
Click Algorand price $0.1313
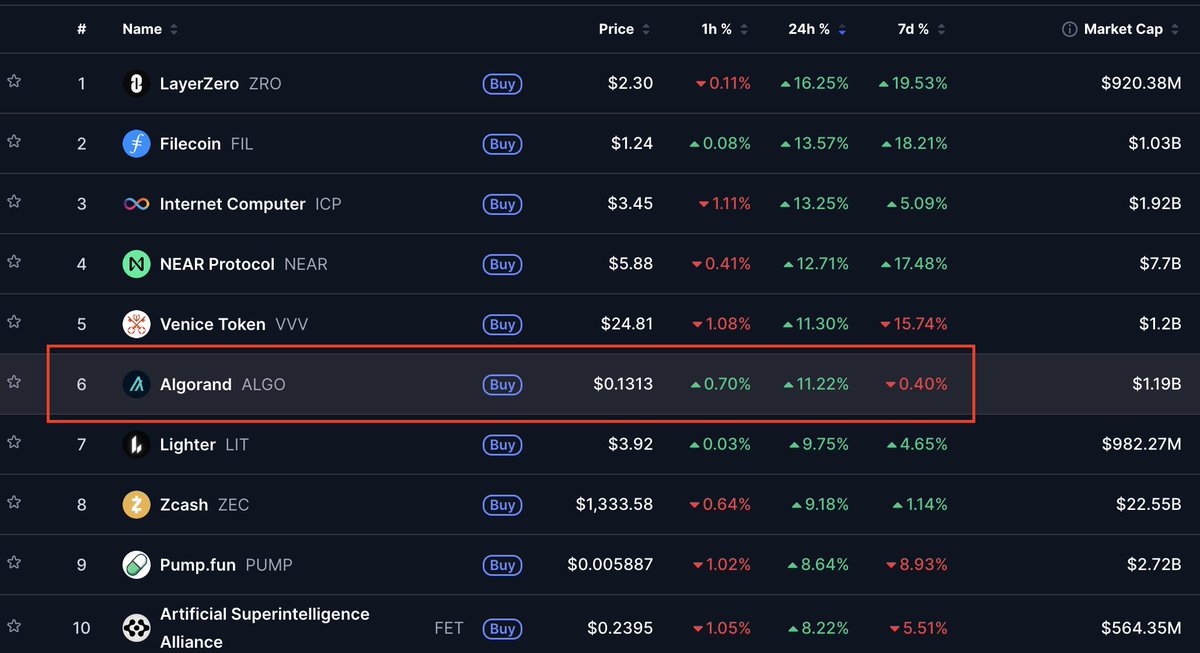(622, 384)
